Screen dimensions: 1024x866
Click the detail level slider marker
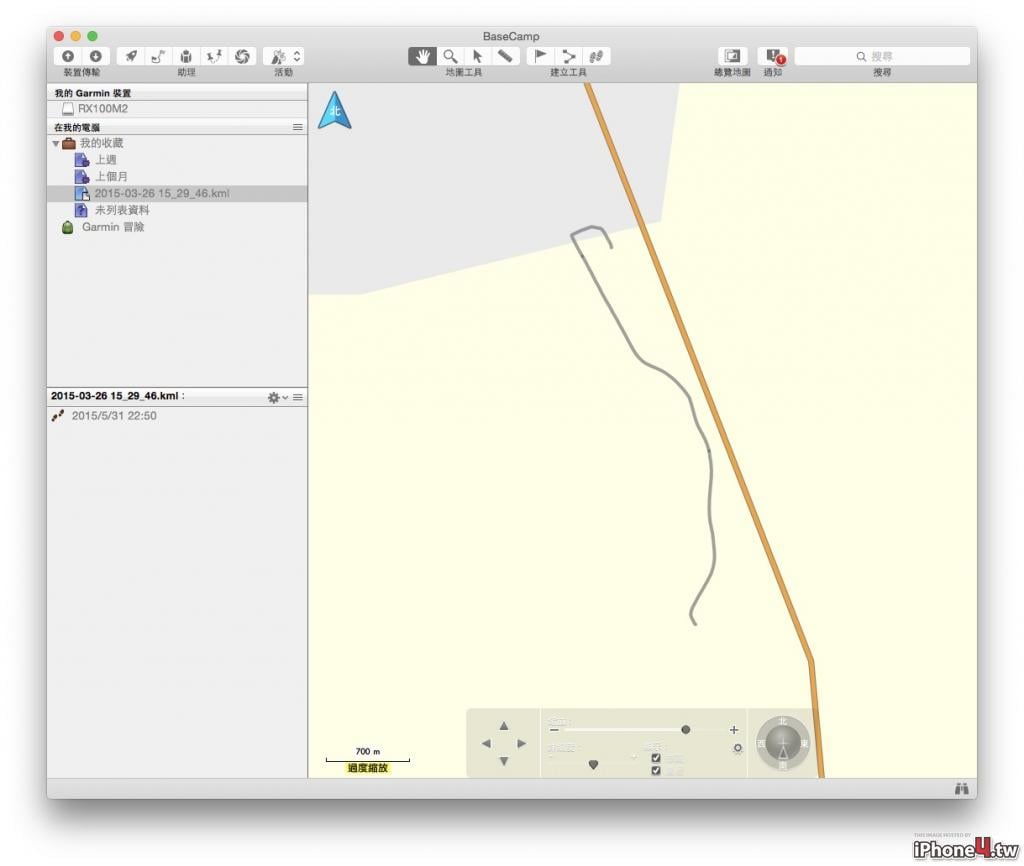[593, 764]
